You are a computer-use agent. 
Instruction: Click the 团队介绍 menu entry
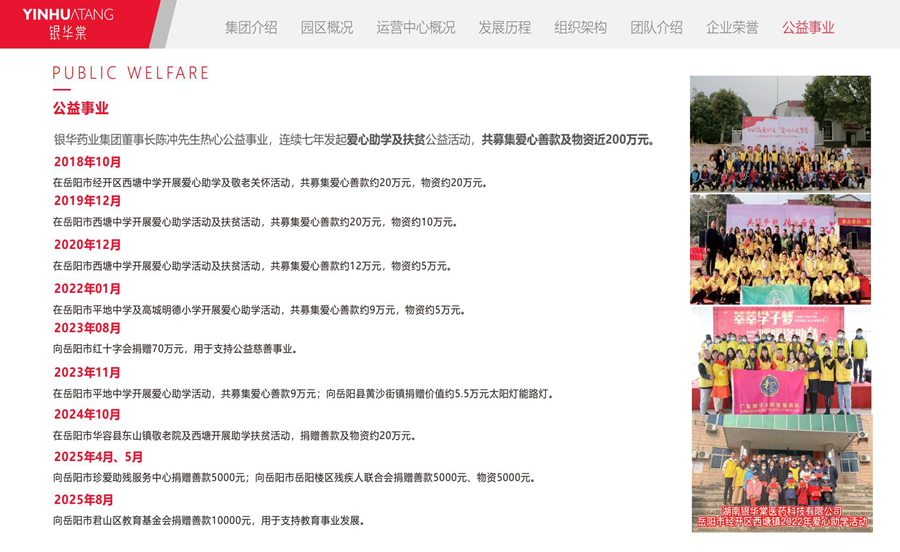click(x=656, y=27)
